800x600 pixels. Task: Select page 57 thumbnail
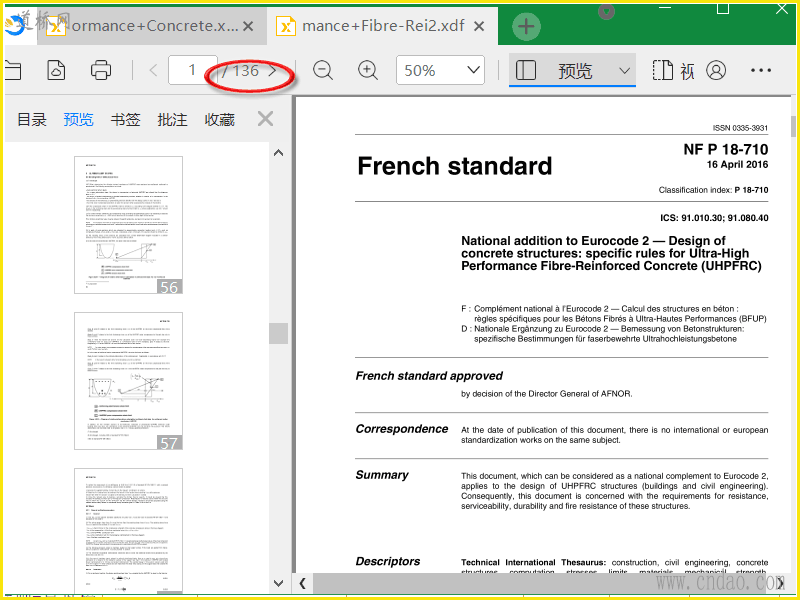pos(128,381)
